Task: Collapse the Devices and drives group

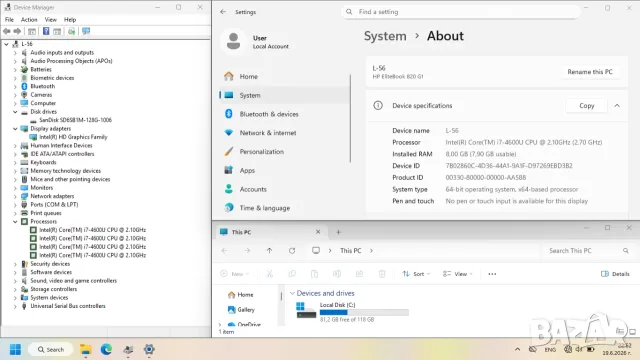Action: (x=292, y=293)
